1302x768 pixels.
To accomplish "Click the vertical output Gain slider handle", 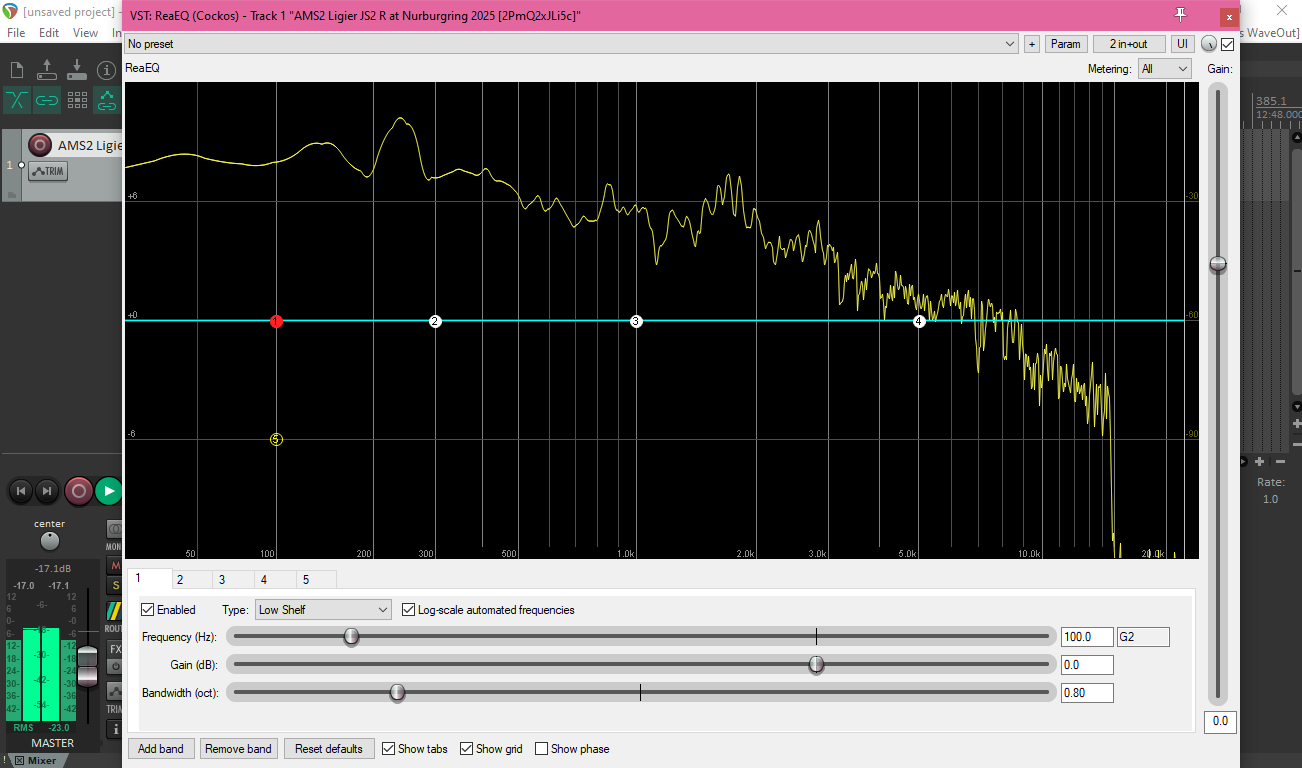I will pos(1217,264).
